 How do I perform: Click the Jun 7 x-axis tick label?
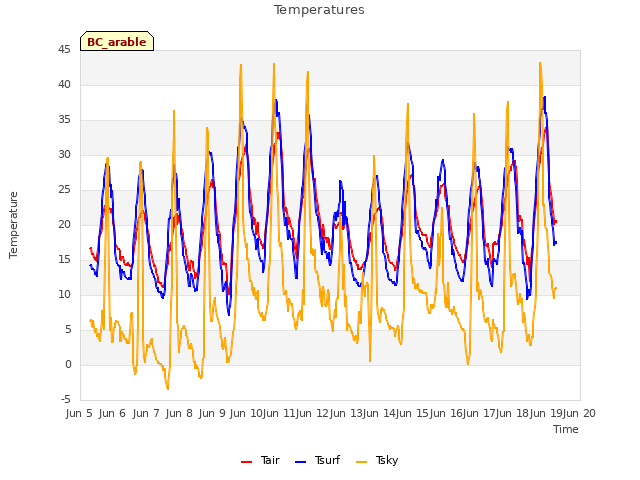(146, 413)
